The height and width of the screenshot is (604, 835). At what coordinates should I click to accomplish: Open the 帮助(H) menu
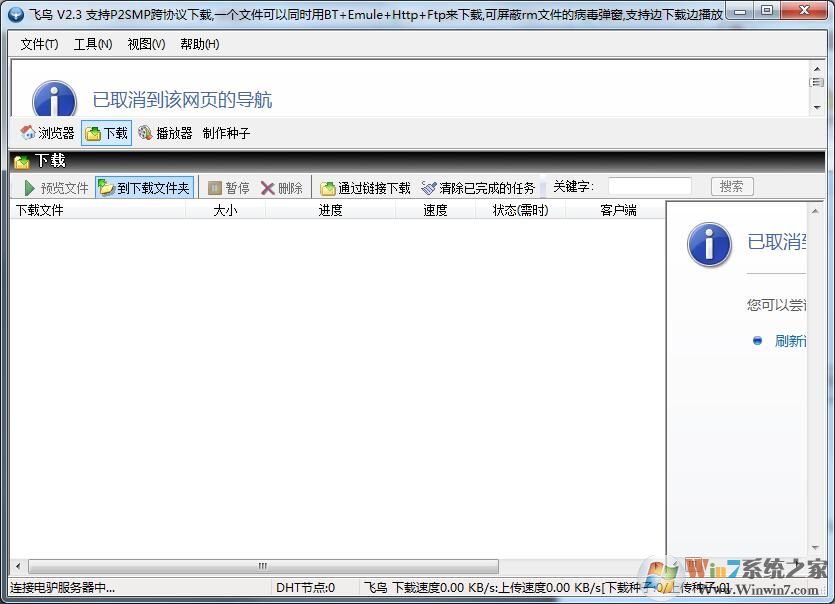pyautogui.click(x=200, y=44)
